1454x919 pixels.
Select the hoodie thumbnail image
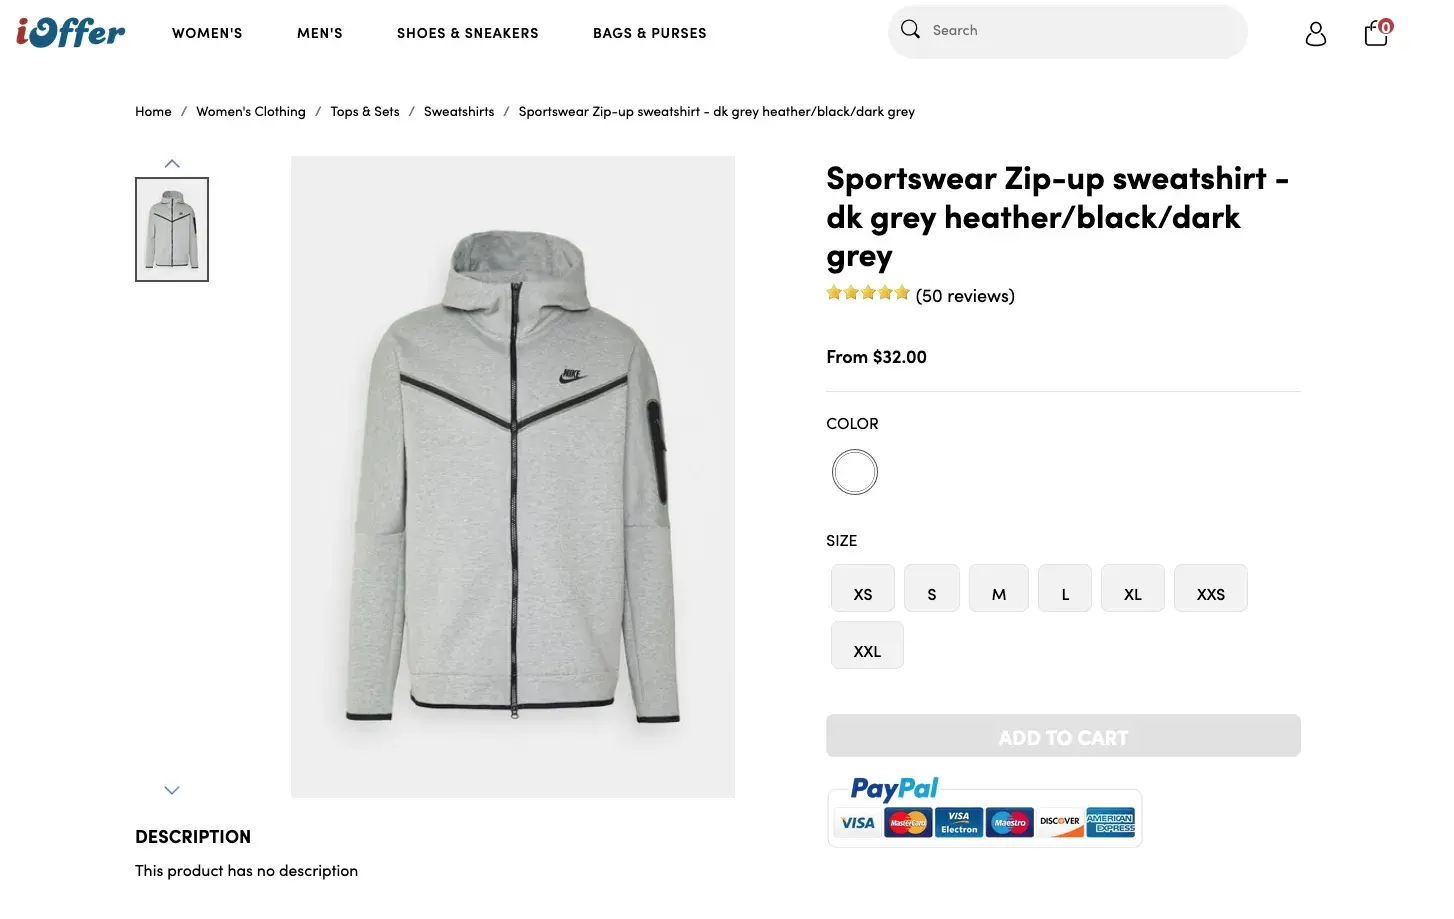172,230
